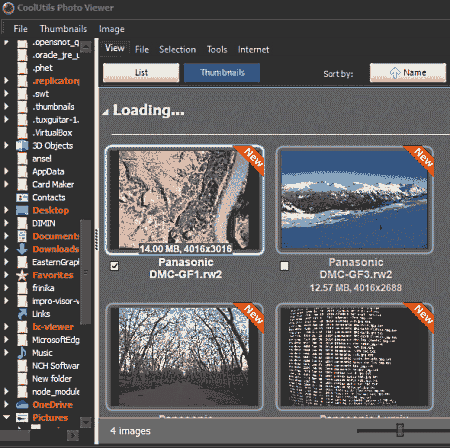The image size is (450, 448).
Task: Click the .VirtualBox folder icon
Action: tap(22, 133)
